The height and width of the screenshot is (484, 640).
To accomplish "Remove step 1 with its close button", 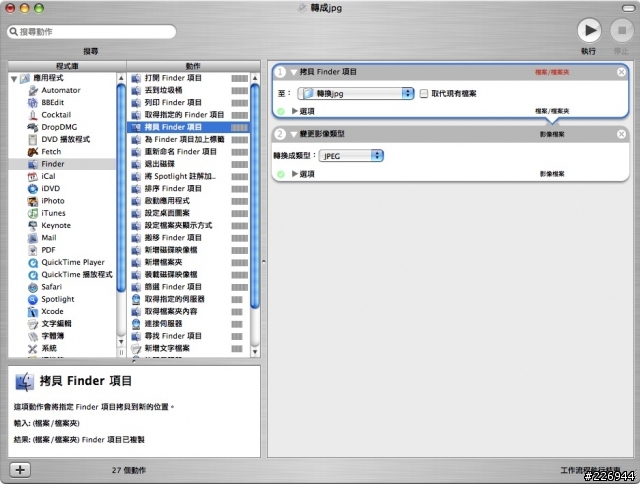I will (621, 72).
